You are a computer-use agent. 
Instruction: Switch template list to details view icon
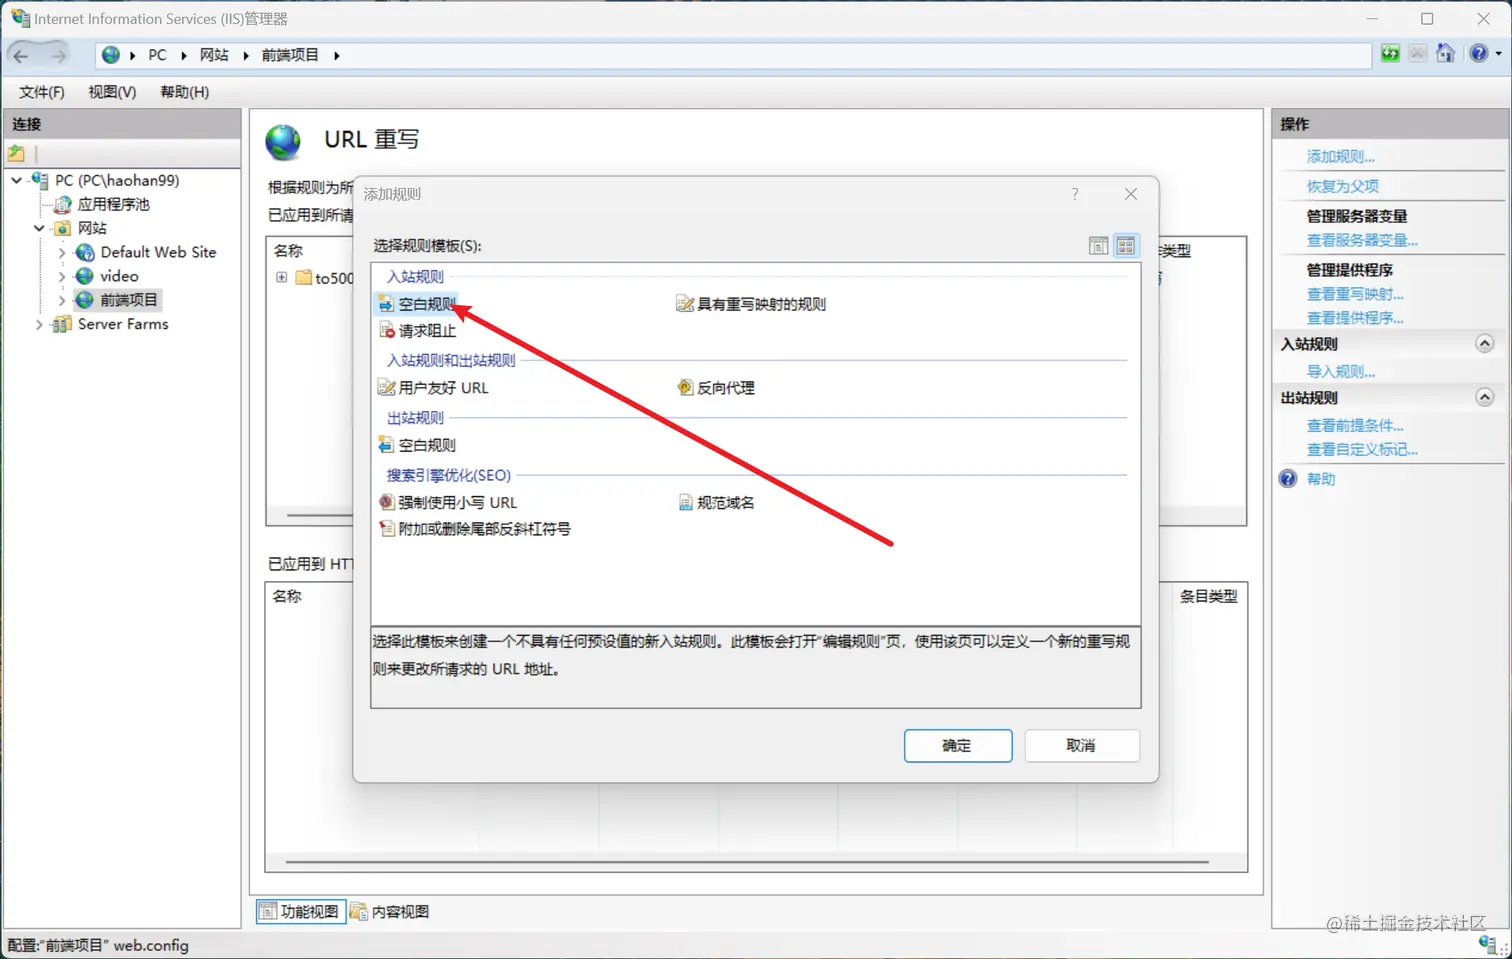(1098, 245)
